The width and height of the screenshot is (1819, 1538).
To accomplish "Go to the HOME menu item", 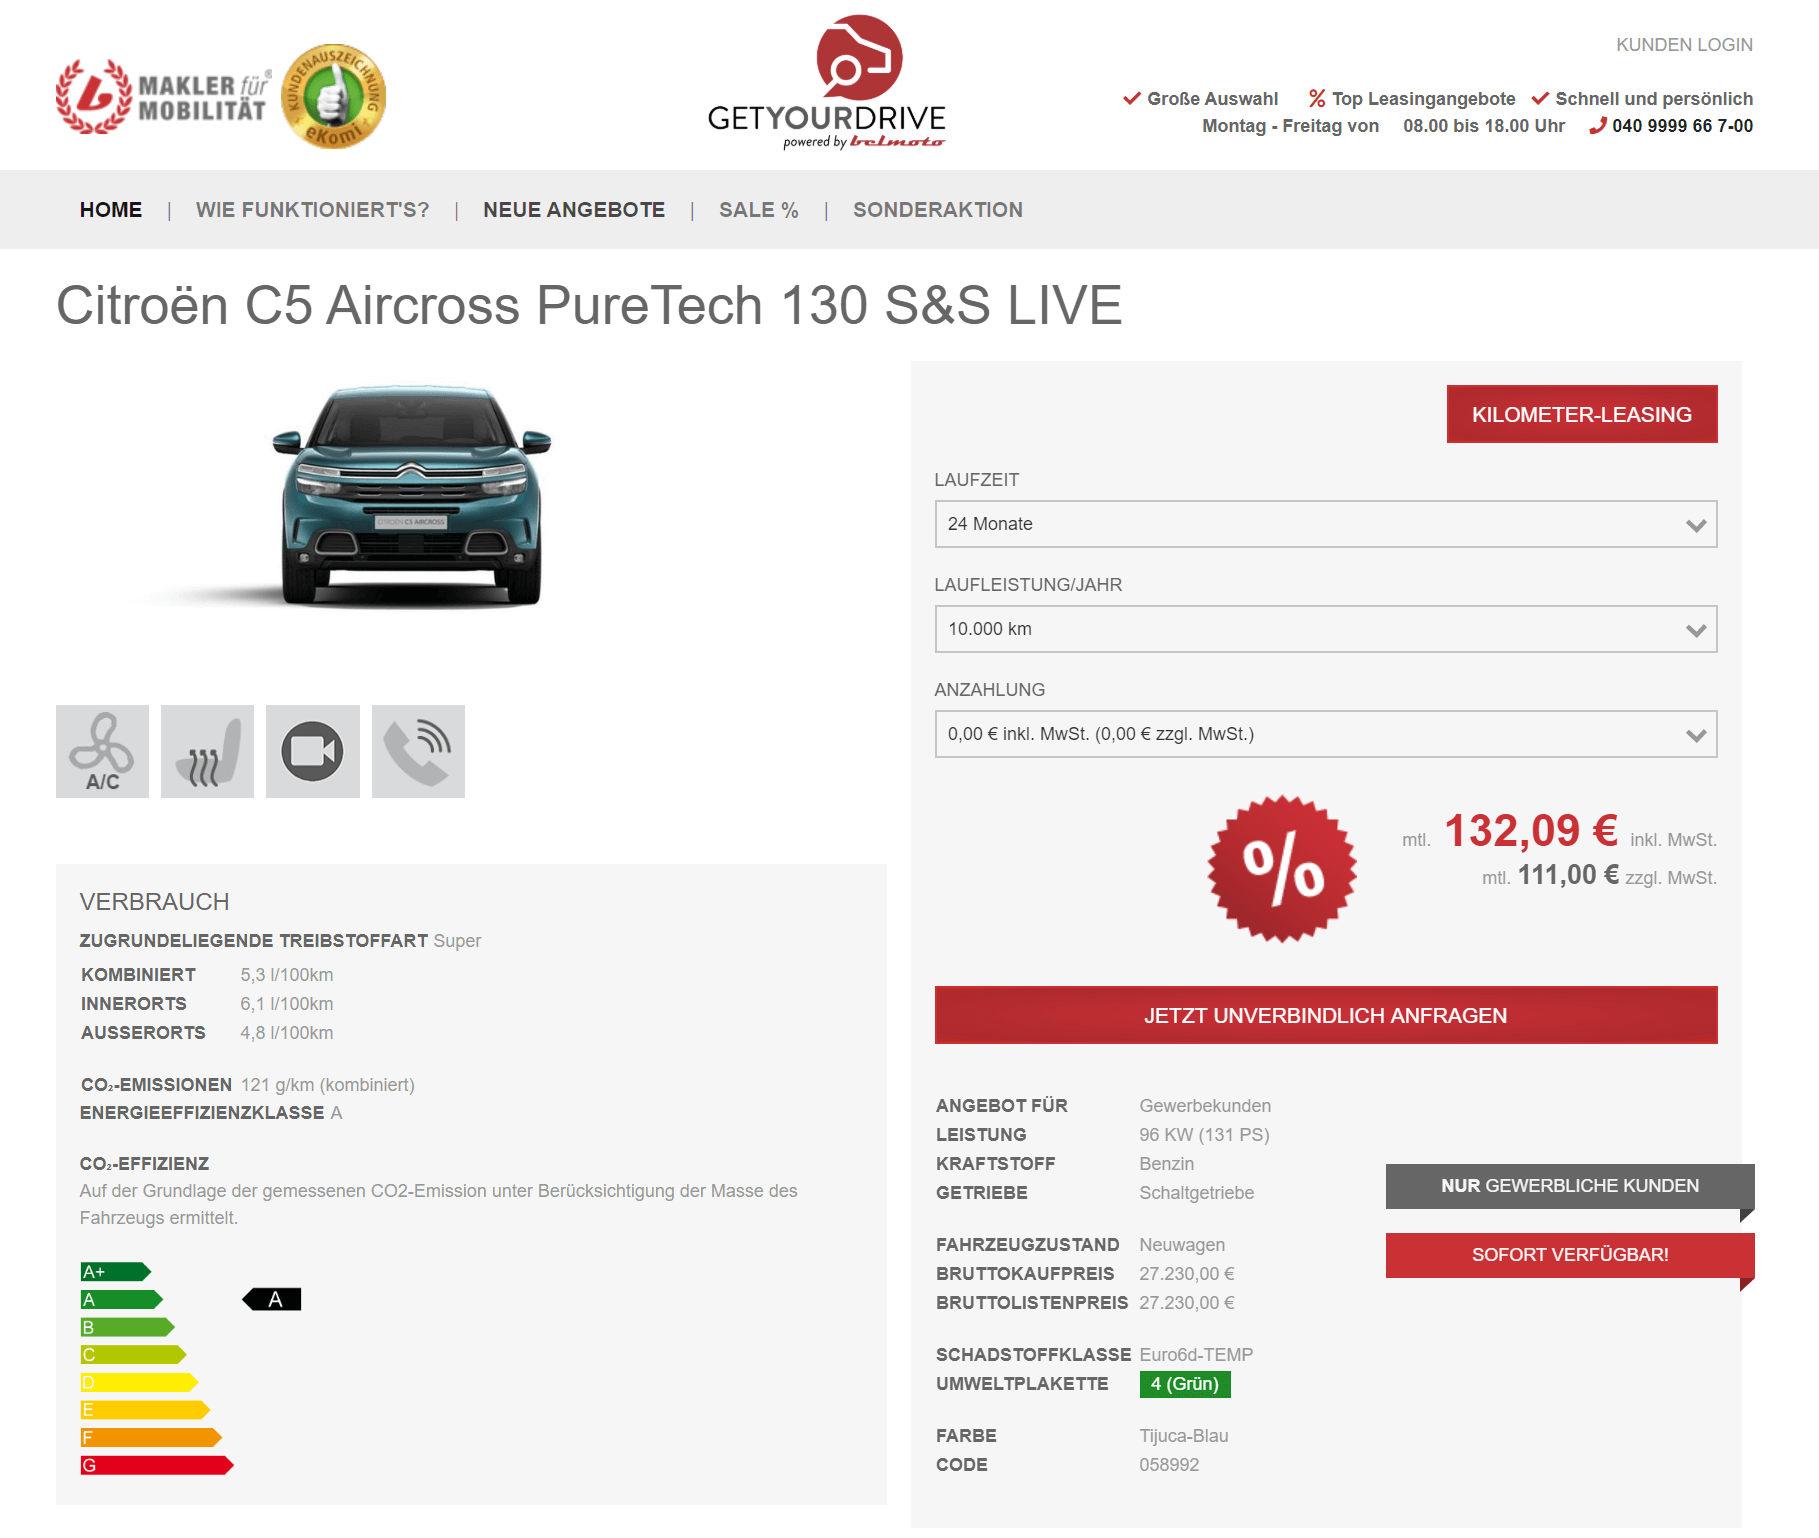I will point(111,210).
